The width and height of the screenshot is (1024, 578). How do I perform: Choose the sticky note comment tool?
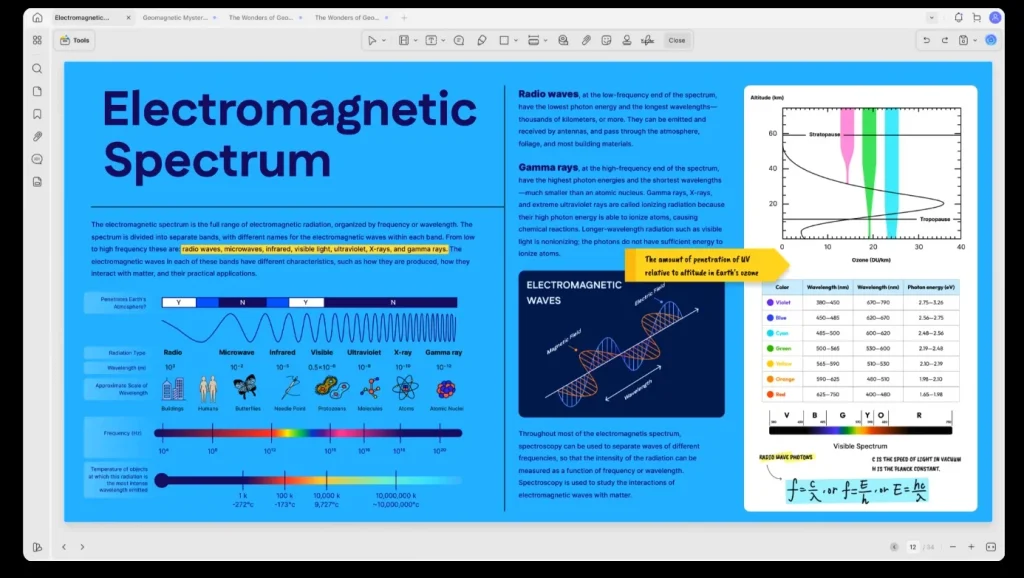point(459,40)
